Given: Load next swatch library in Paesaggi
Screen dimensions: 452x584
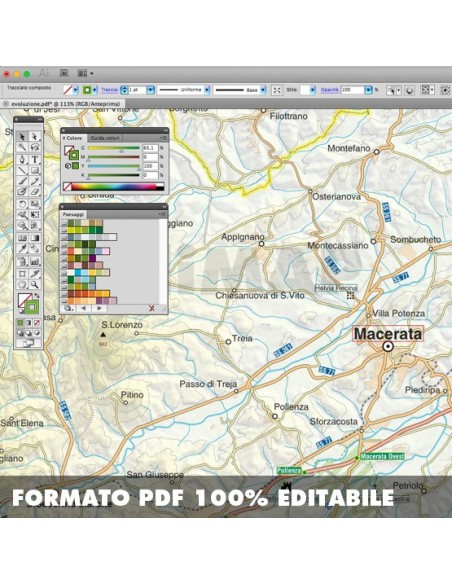Looking at the screenshot, I should tap(99, 308).
